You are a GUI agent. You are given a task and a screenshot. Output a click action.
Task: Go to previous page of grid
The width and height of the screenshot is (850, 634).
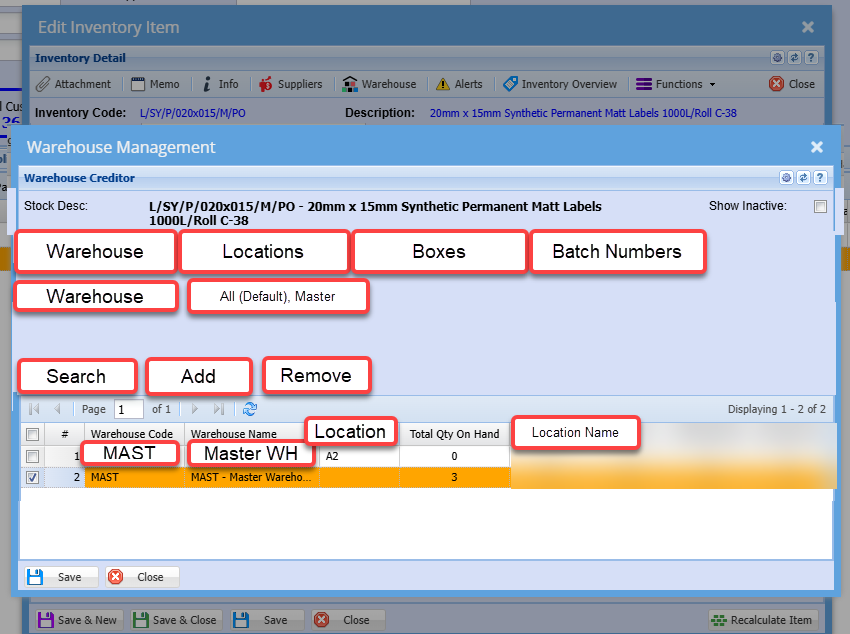pos(57,409)
